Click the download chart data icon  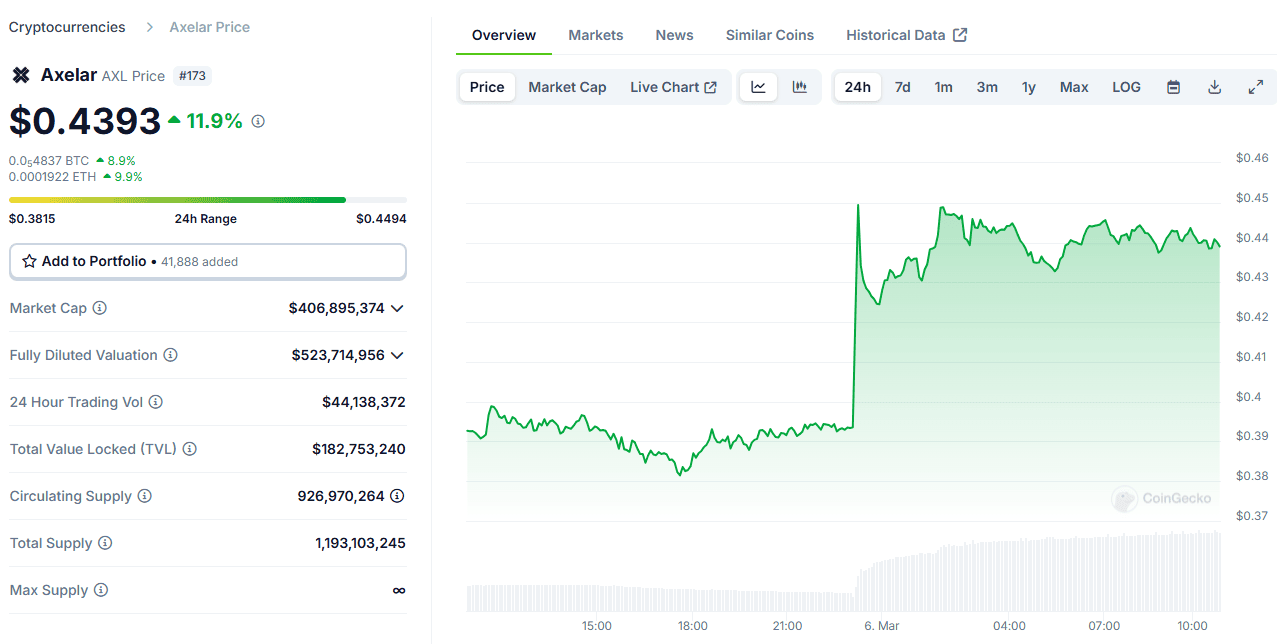(1215, 87)
